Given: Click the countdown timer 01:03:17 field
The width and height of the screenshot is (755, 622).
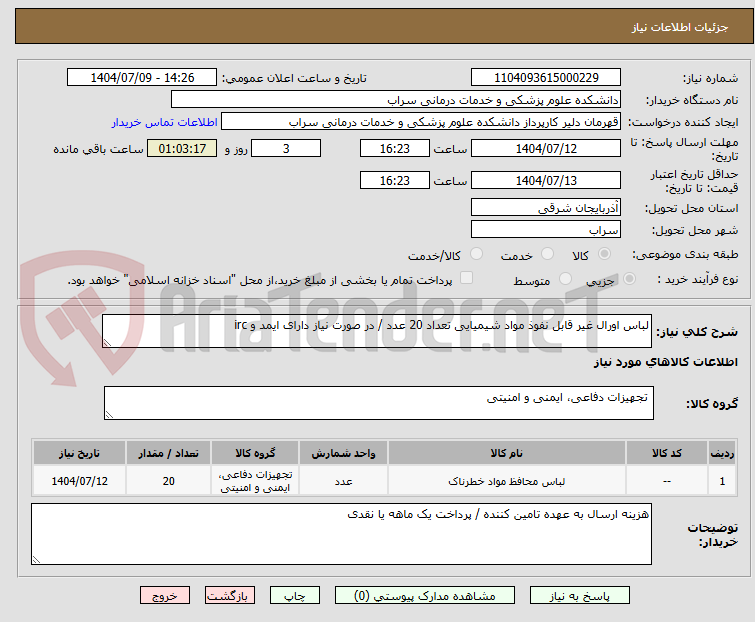Looking at the screenshot, I should [182, 148].
